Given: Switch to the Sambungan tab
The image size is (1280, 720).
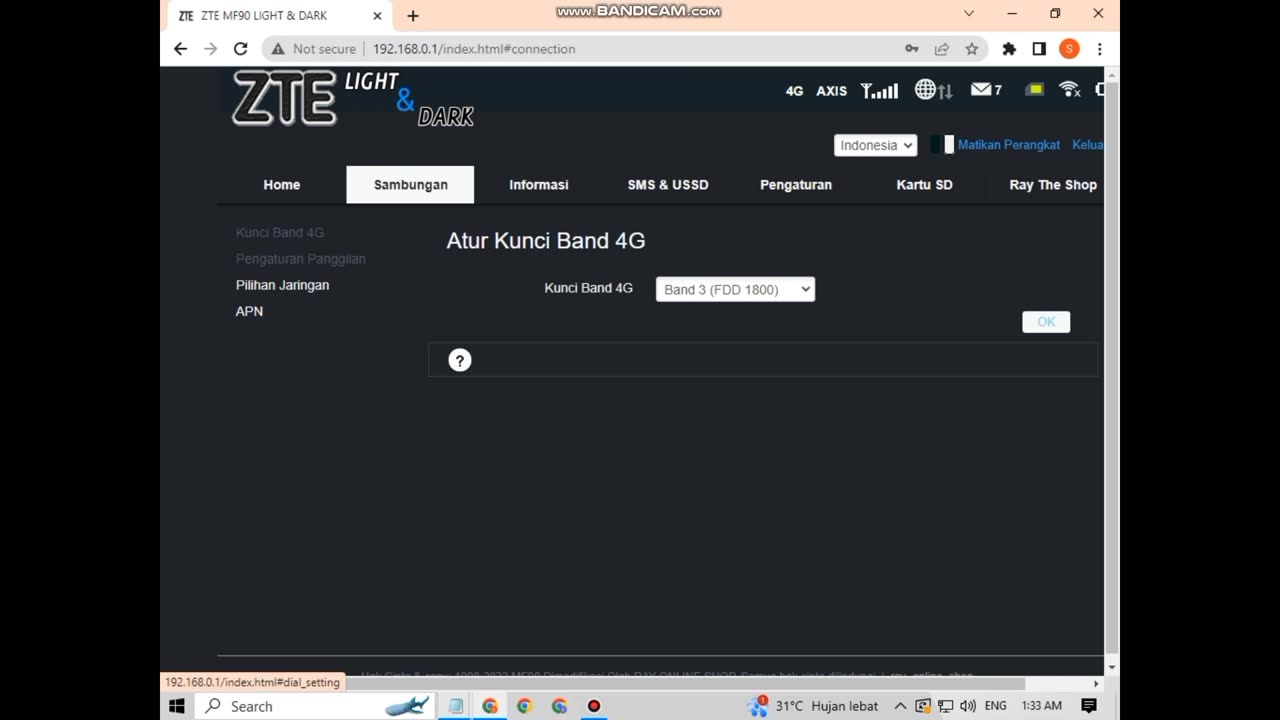Looking at the screenshot, I should point(410,185).
